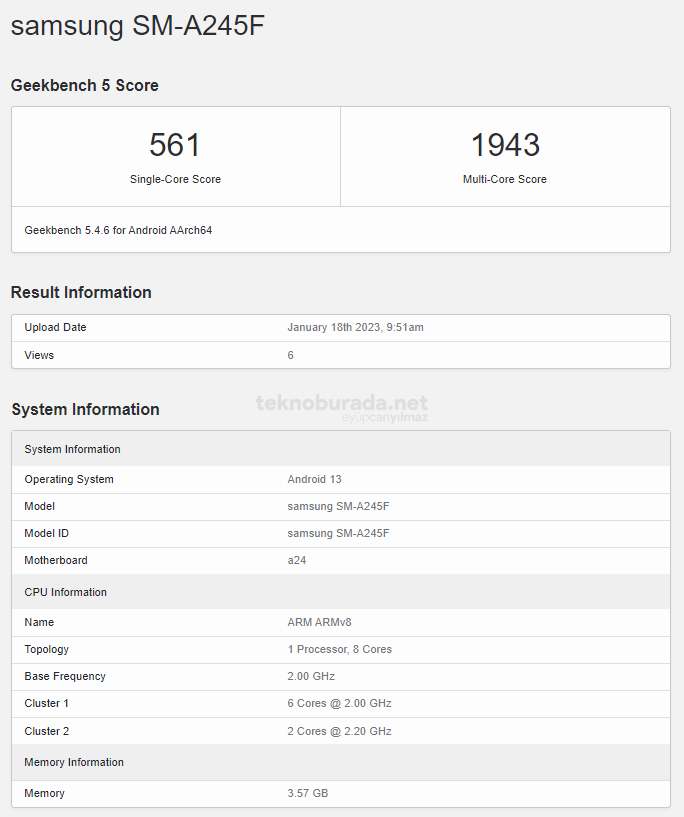This screenshot has width=684, height=817.
Task: Click the Cluster 2 label
Action: pos(46,732)
